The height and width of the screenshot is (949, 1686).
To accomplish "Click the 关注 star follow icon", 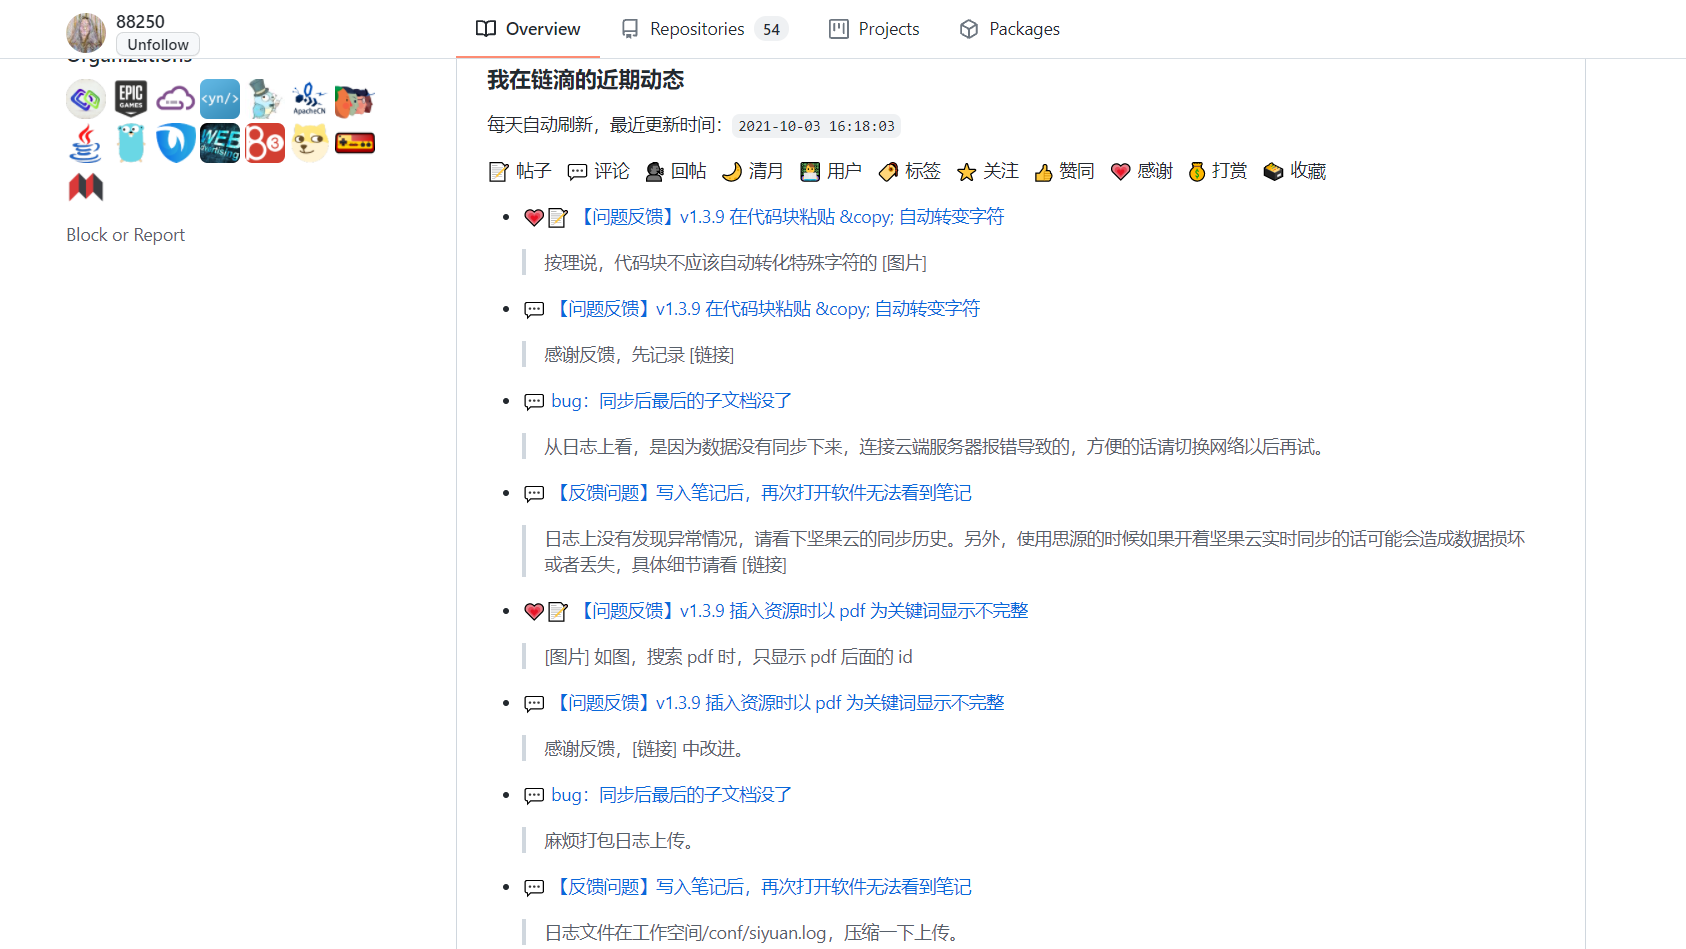I will (x=965, y=171).
